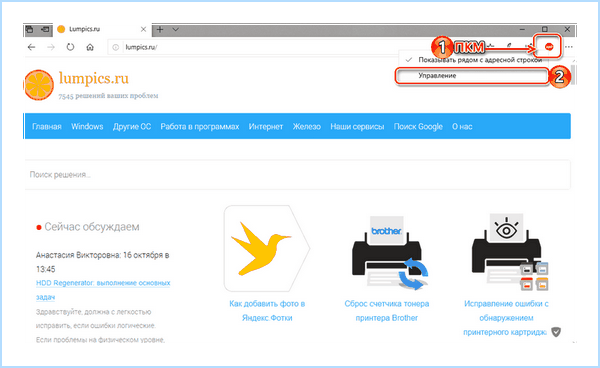Select 'Управление' in context menu
The width and height of the screenshot is (600, 368).
472,76
